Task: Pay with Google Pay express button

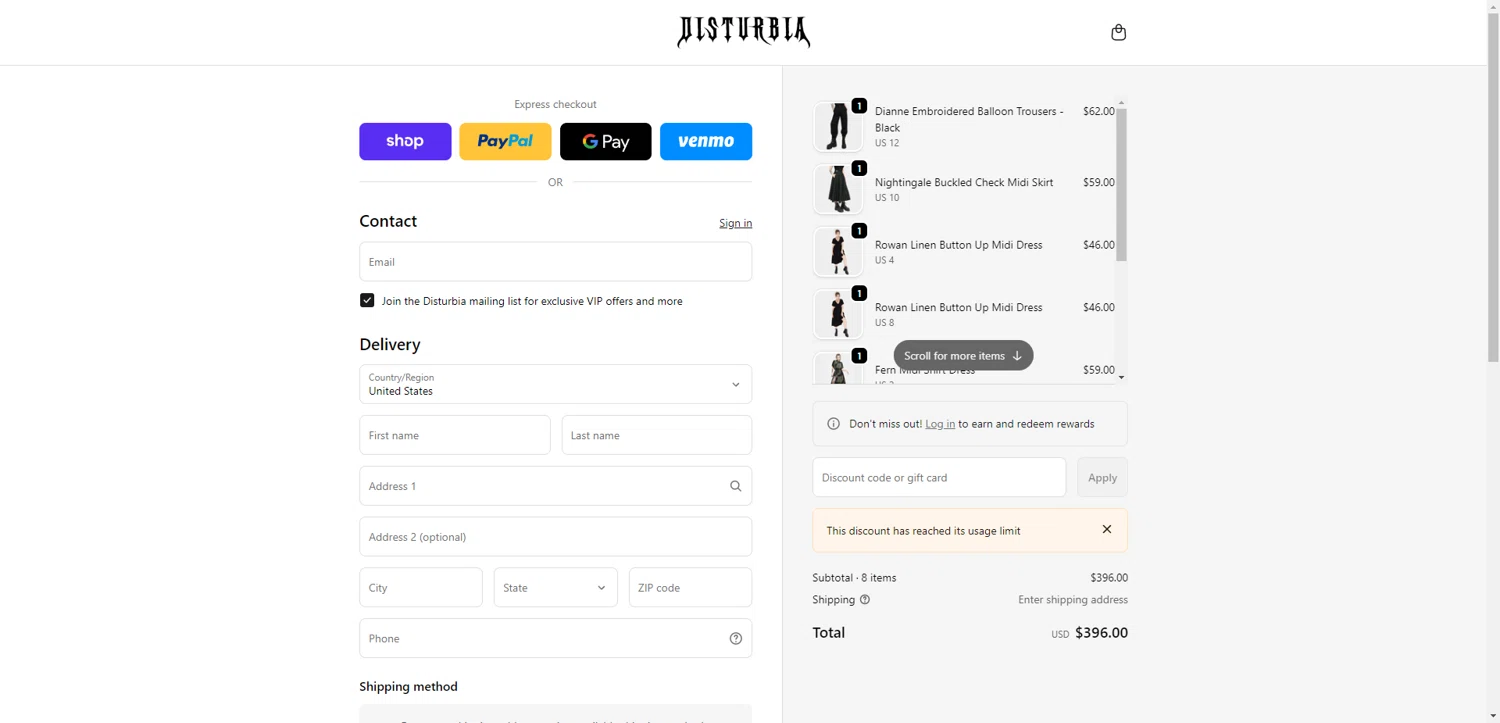Action: point(605,141)
